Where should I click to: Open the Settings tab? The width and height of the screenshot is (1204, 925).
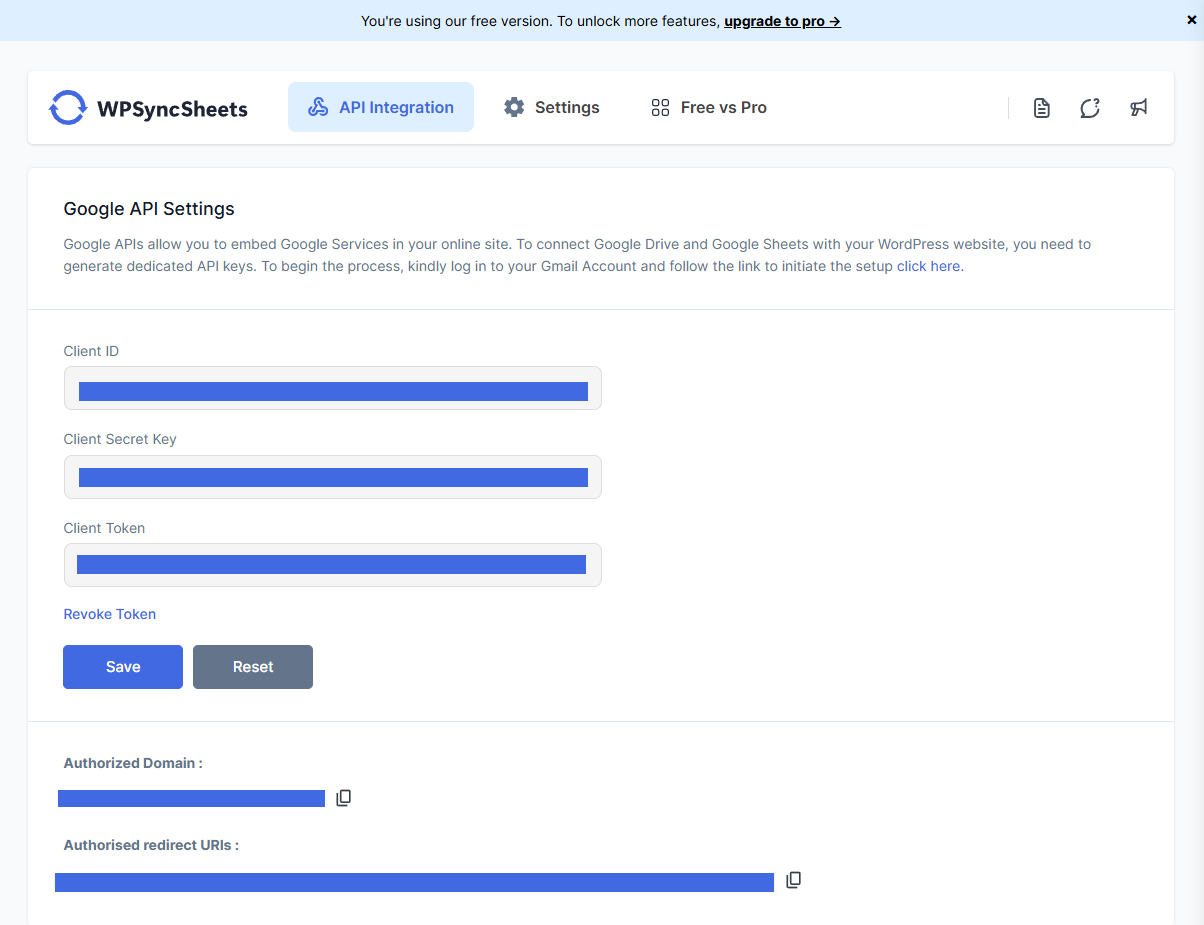tap(552, 107)
